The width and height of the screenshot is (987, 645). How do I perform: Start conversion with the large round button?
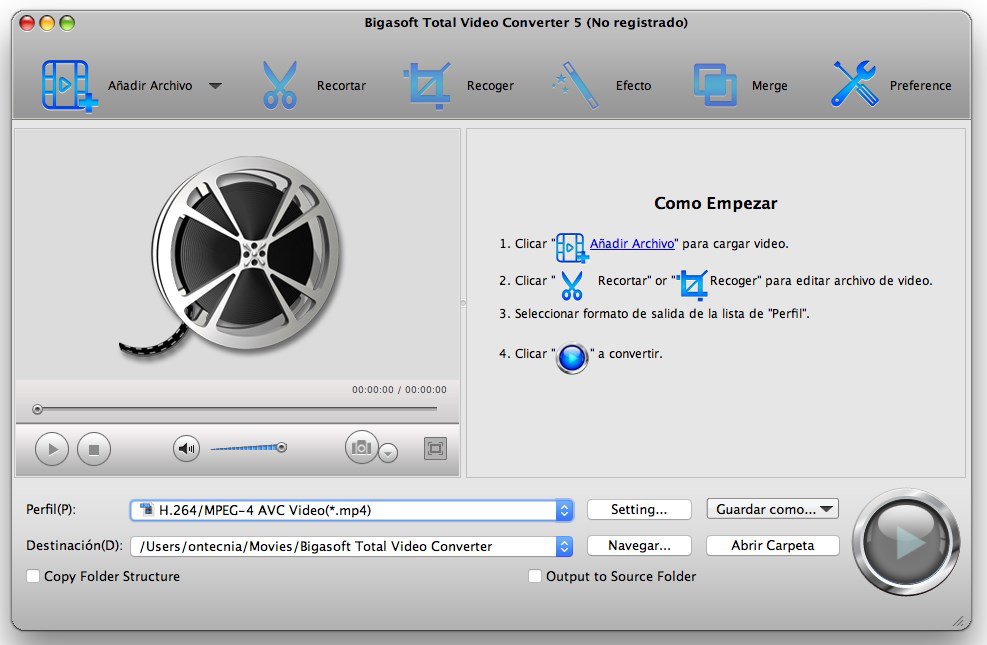click(x=906, y=542)
